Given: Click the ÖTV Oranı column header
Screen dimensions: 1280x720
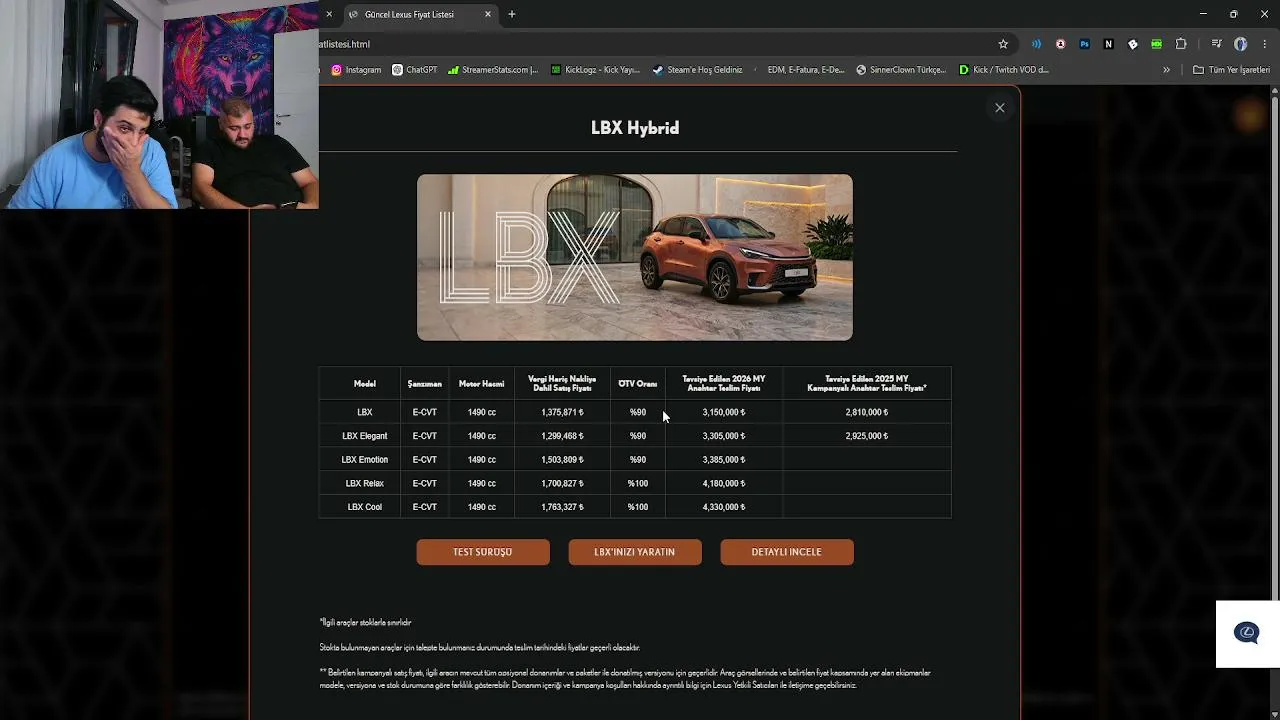Looking at the screenshot, I should pos(638,384).
